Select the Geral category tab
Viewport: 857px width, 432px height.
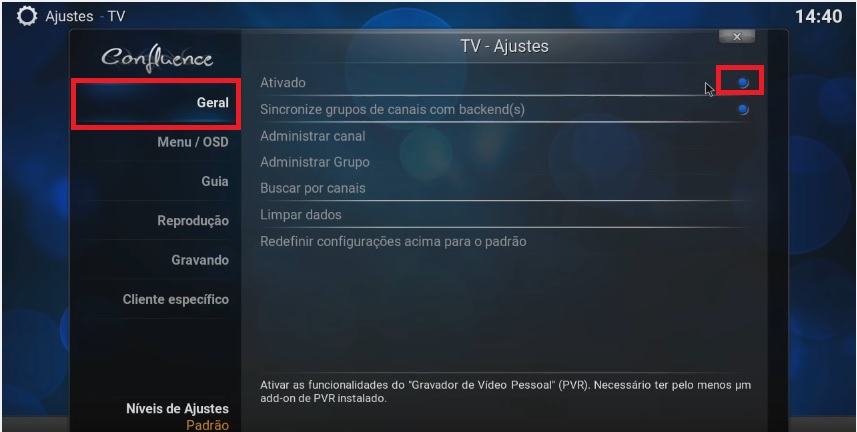156,103
